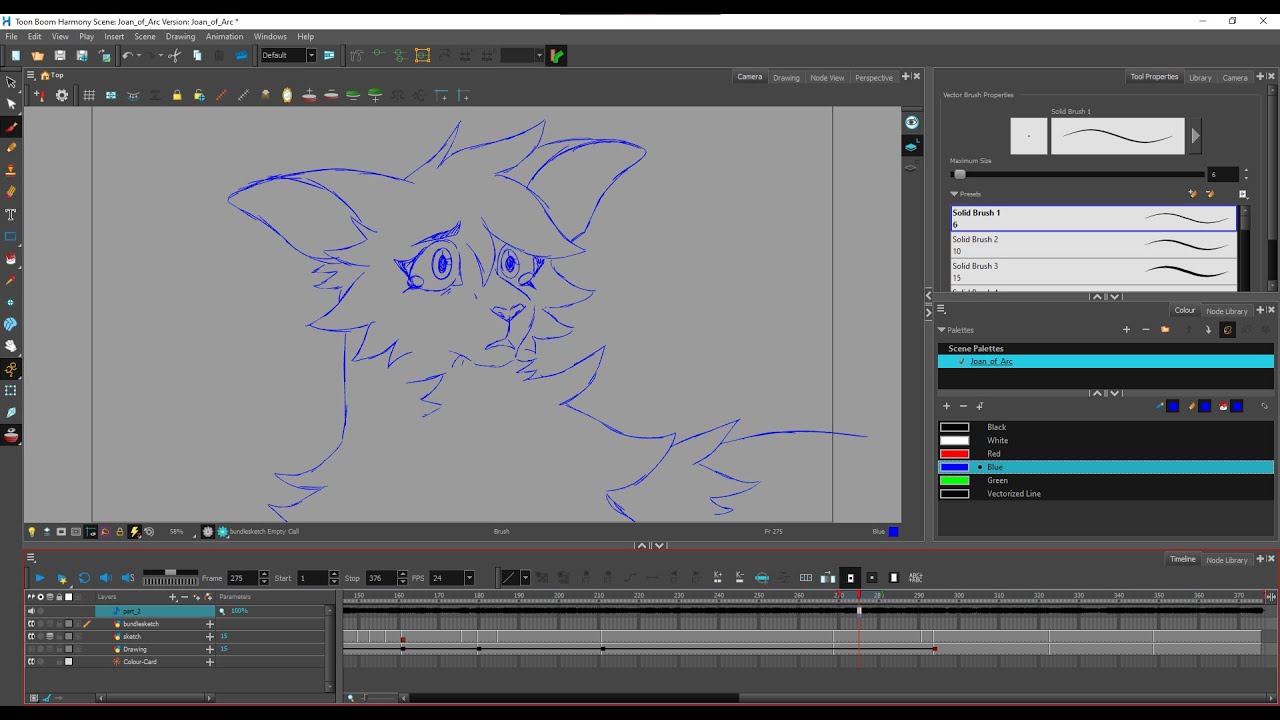Click the Camera view render eye icon
The height and width of the screenshot is (720, 1280).
(911, 122)
